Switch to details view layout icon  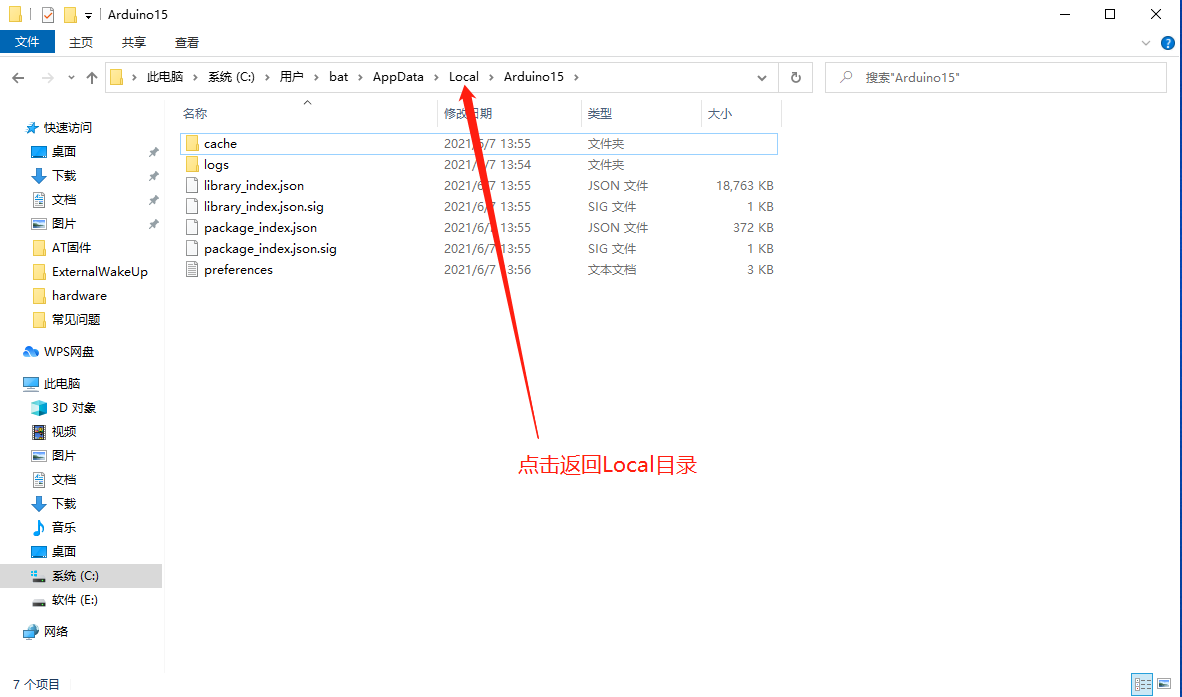coord(1143,684)
